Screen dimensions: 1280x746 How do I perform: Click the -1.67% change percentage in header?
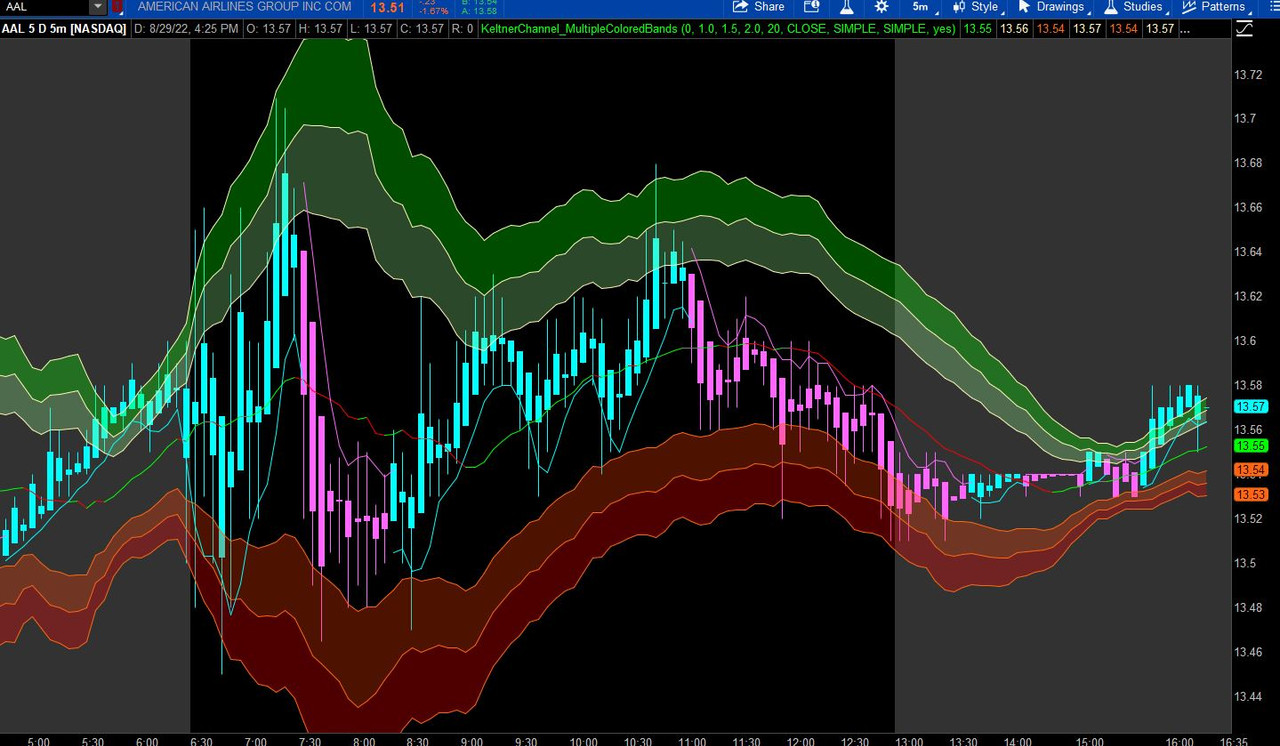point(433,11)
